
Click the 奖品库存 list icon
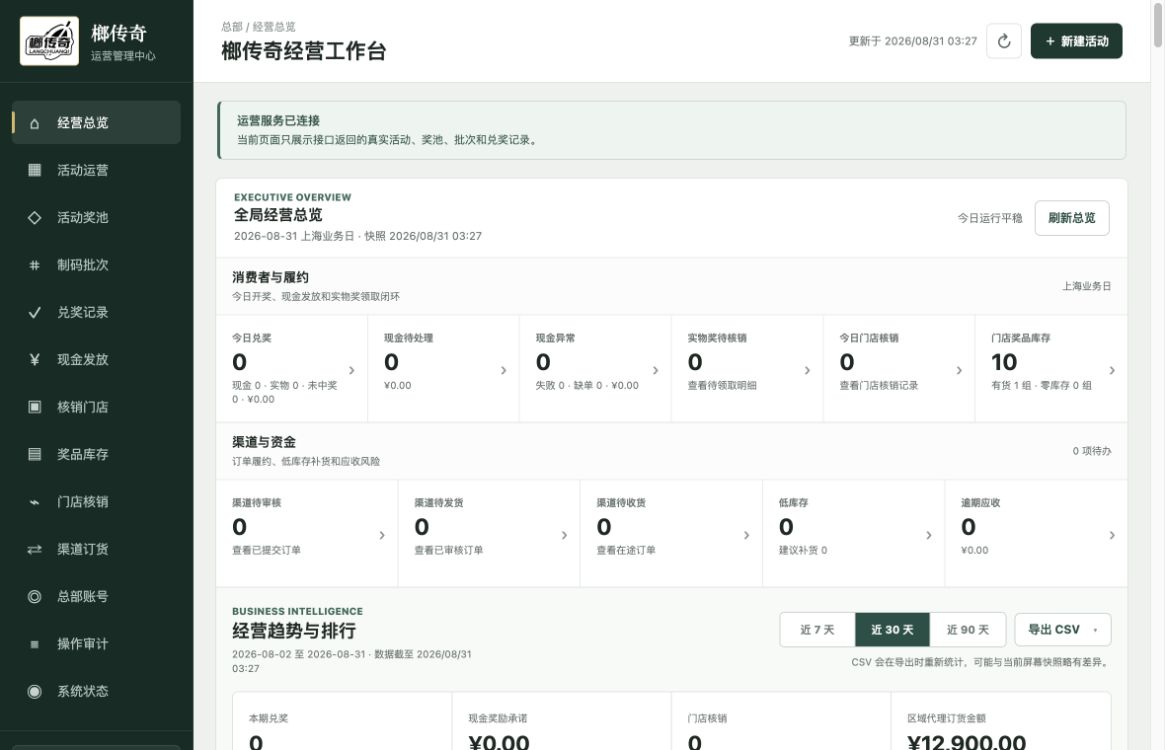pos(34,454)
